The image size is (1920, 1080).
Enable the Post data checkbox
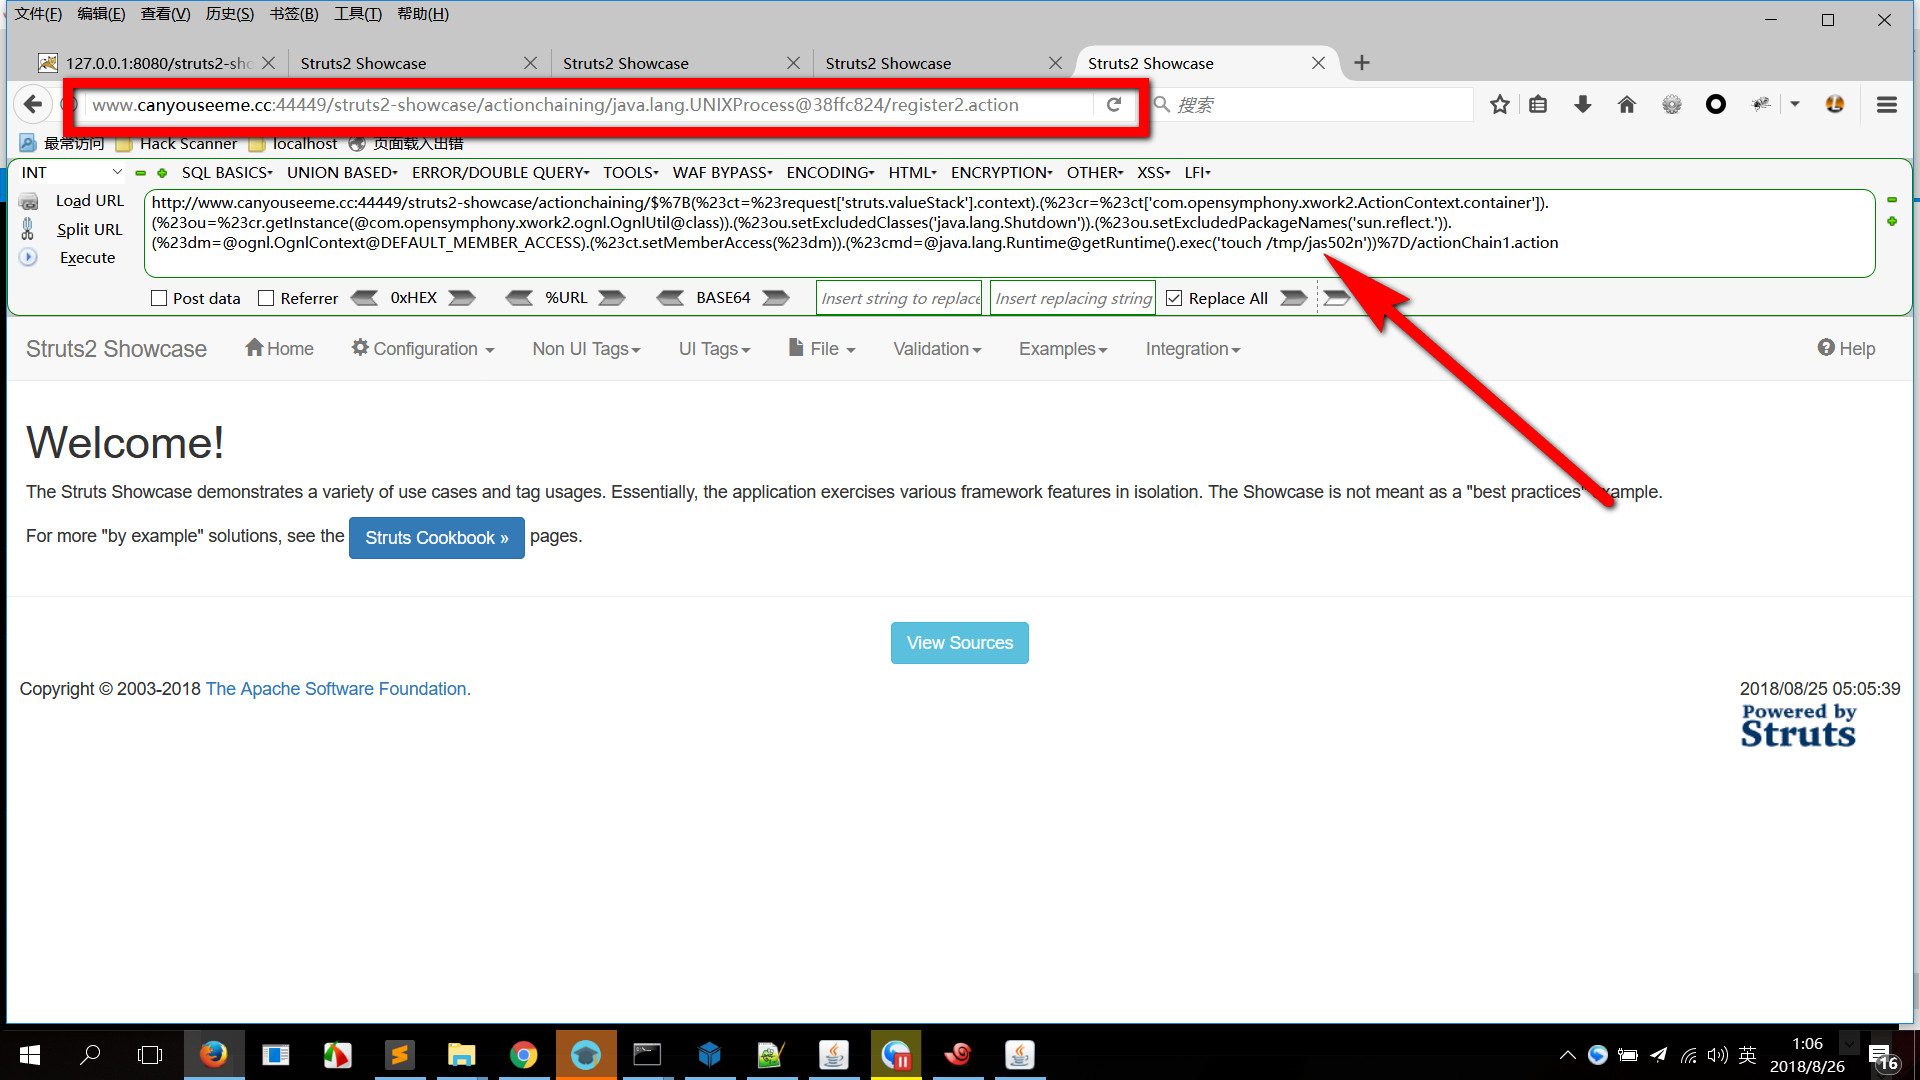pyautogui.click(x=159, y=298)
